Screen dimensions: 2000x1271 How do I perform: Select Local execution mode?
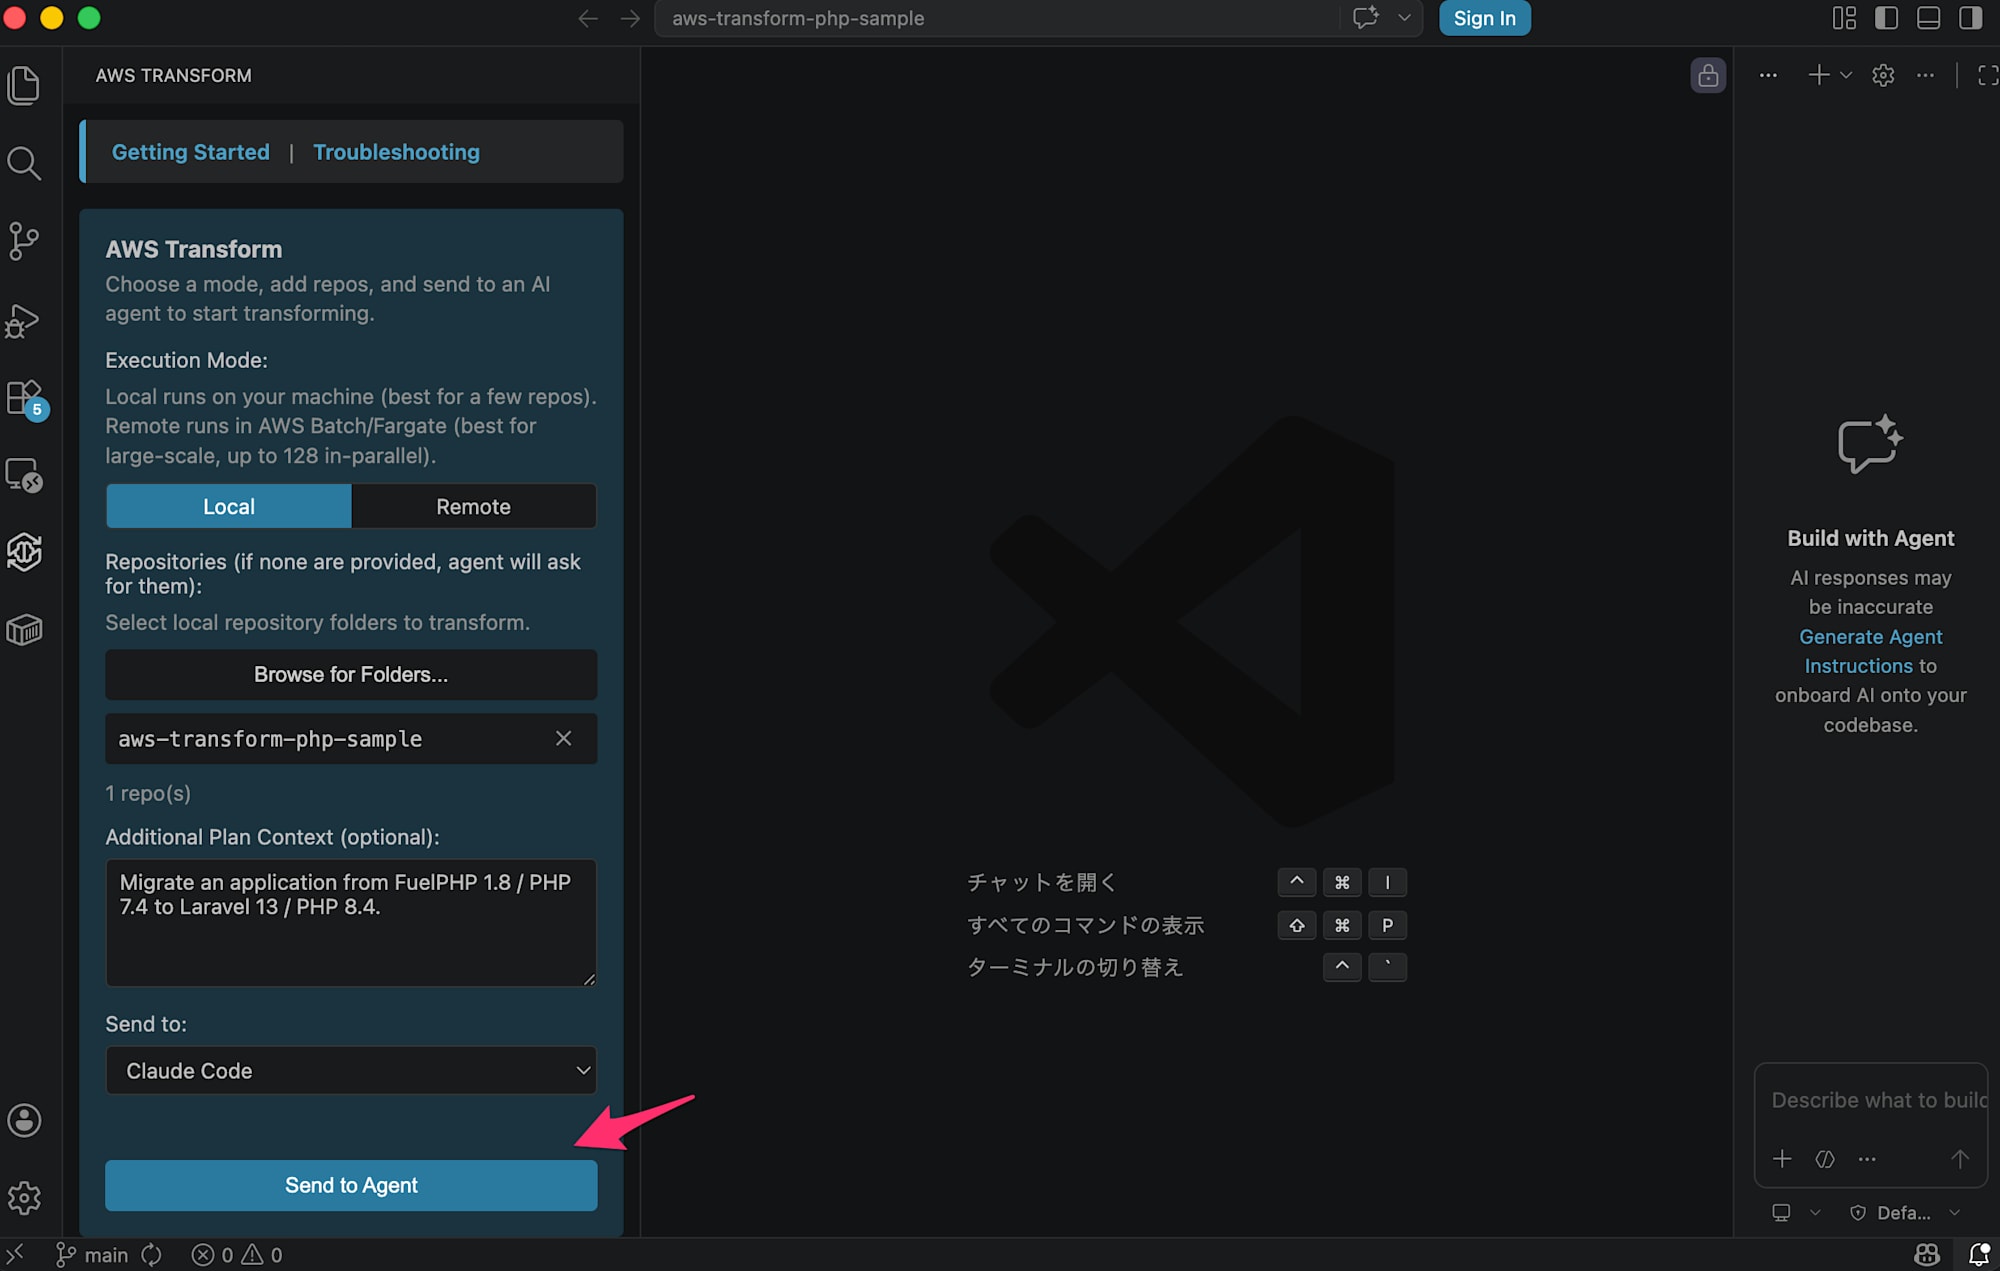pos(229,507)
